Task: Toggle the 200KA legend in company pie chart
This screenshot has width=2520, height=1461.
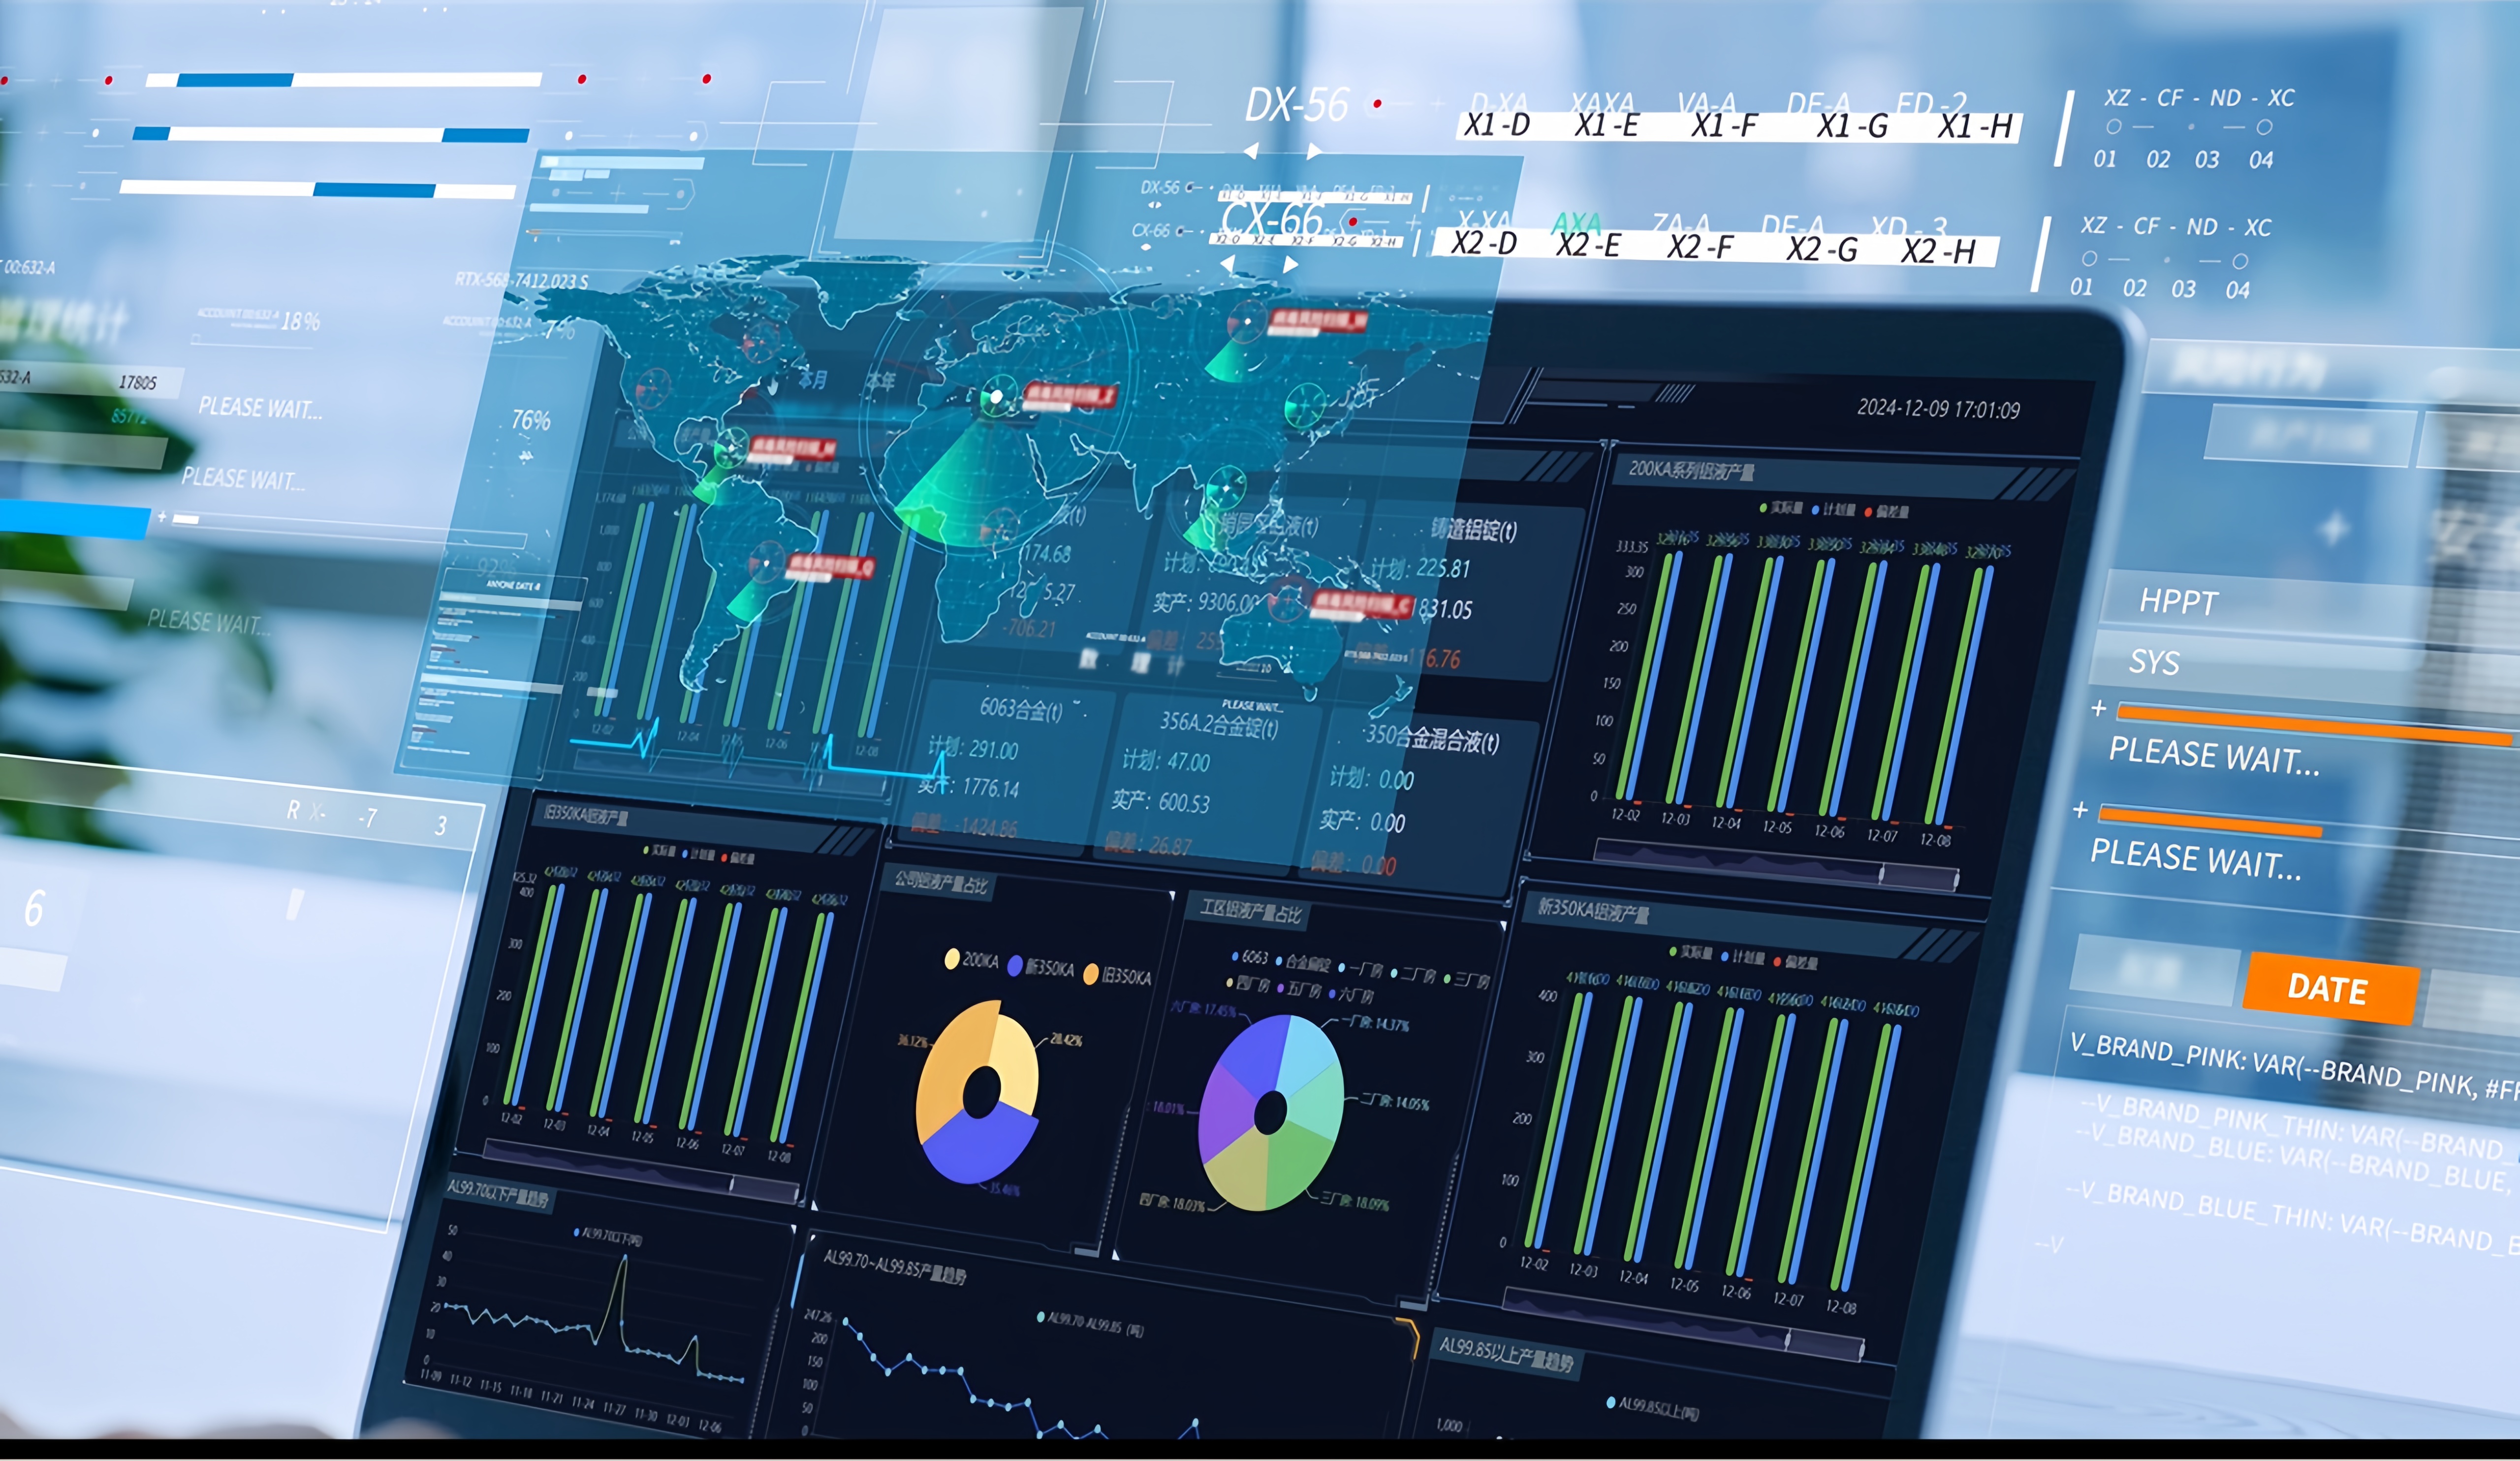Action: tap(972, 960)
